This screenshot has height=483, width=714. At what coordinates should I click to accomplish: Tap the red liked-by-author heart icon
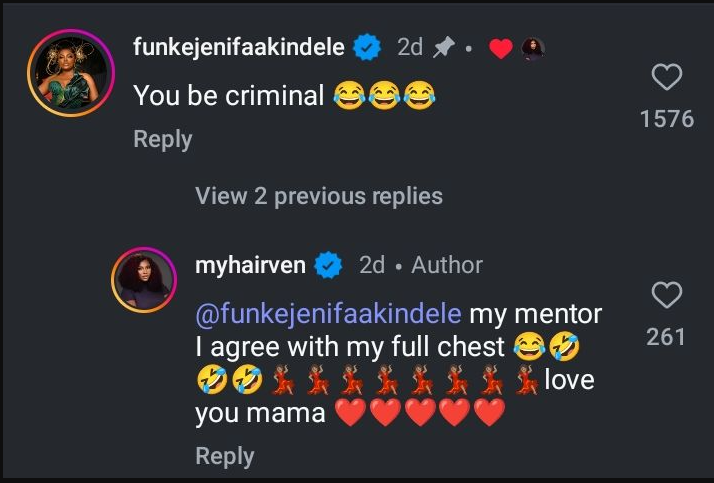(x=501, y=48)
